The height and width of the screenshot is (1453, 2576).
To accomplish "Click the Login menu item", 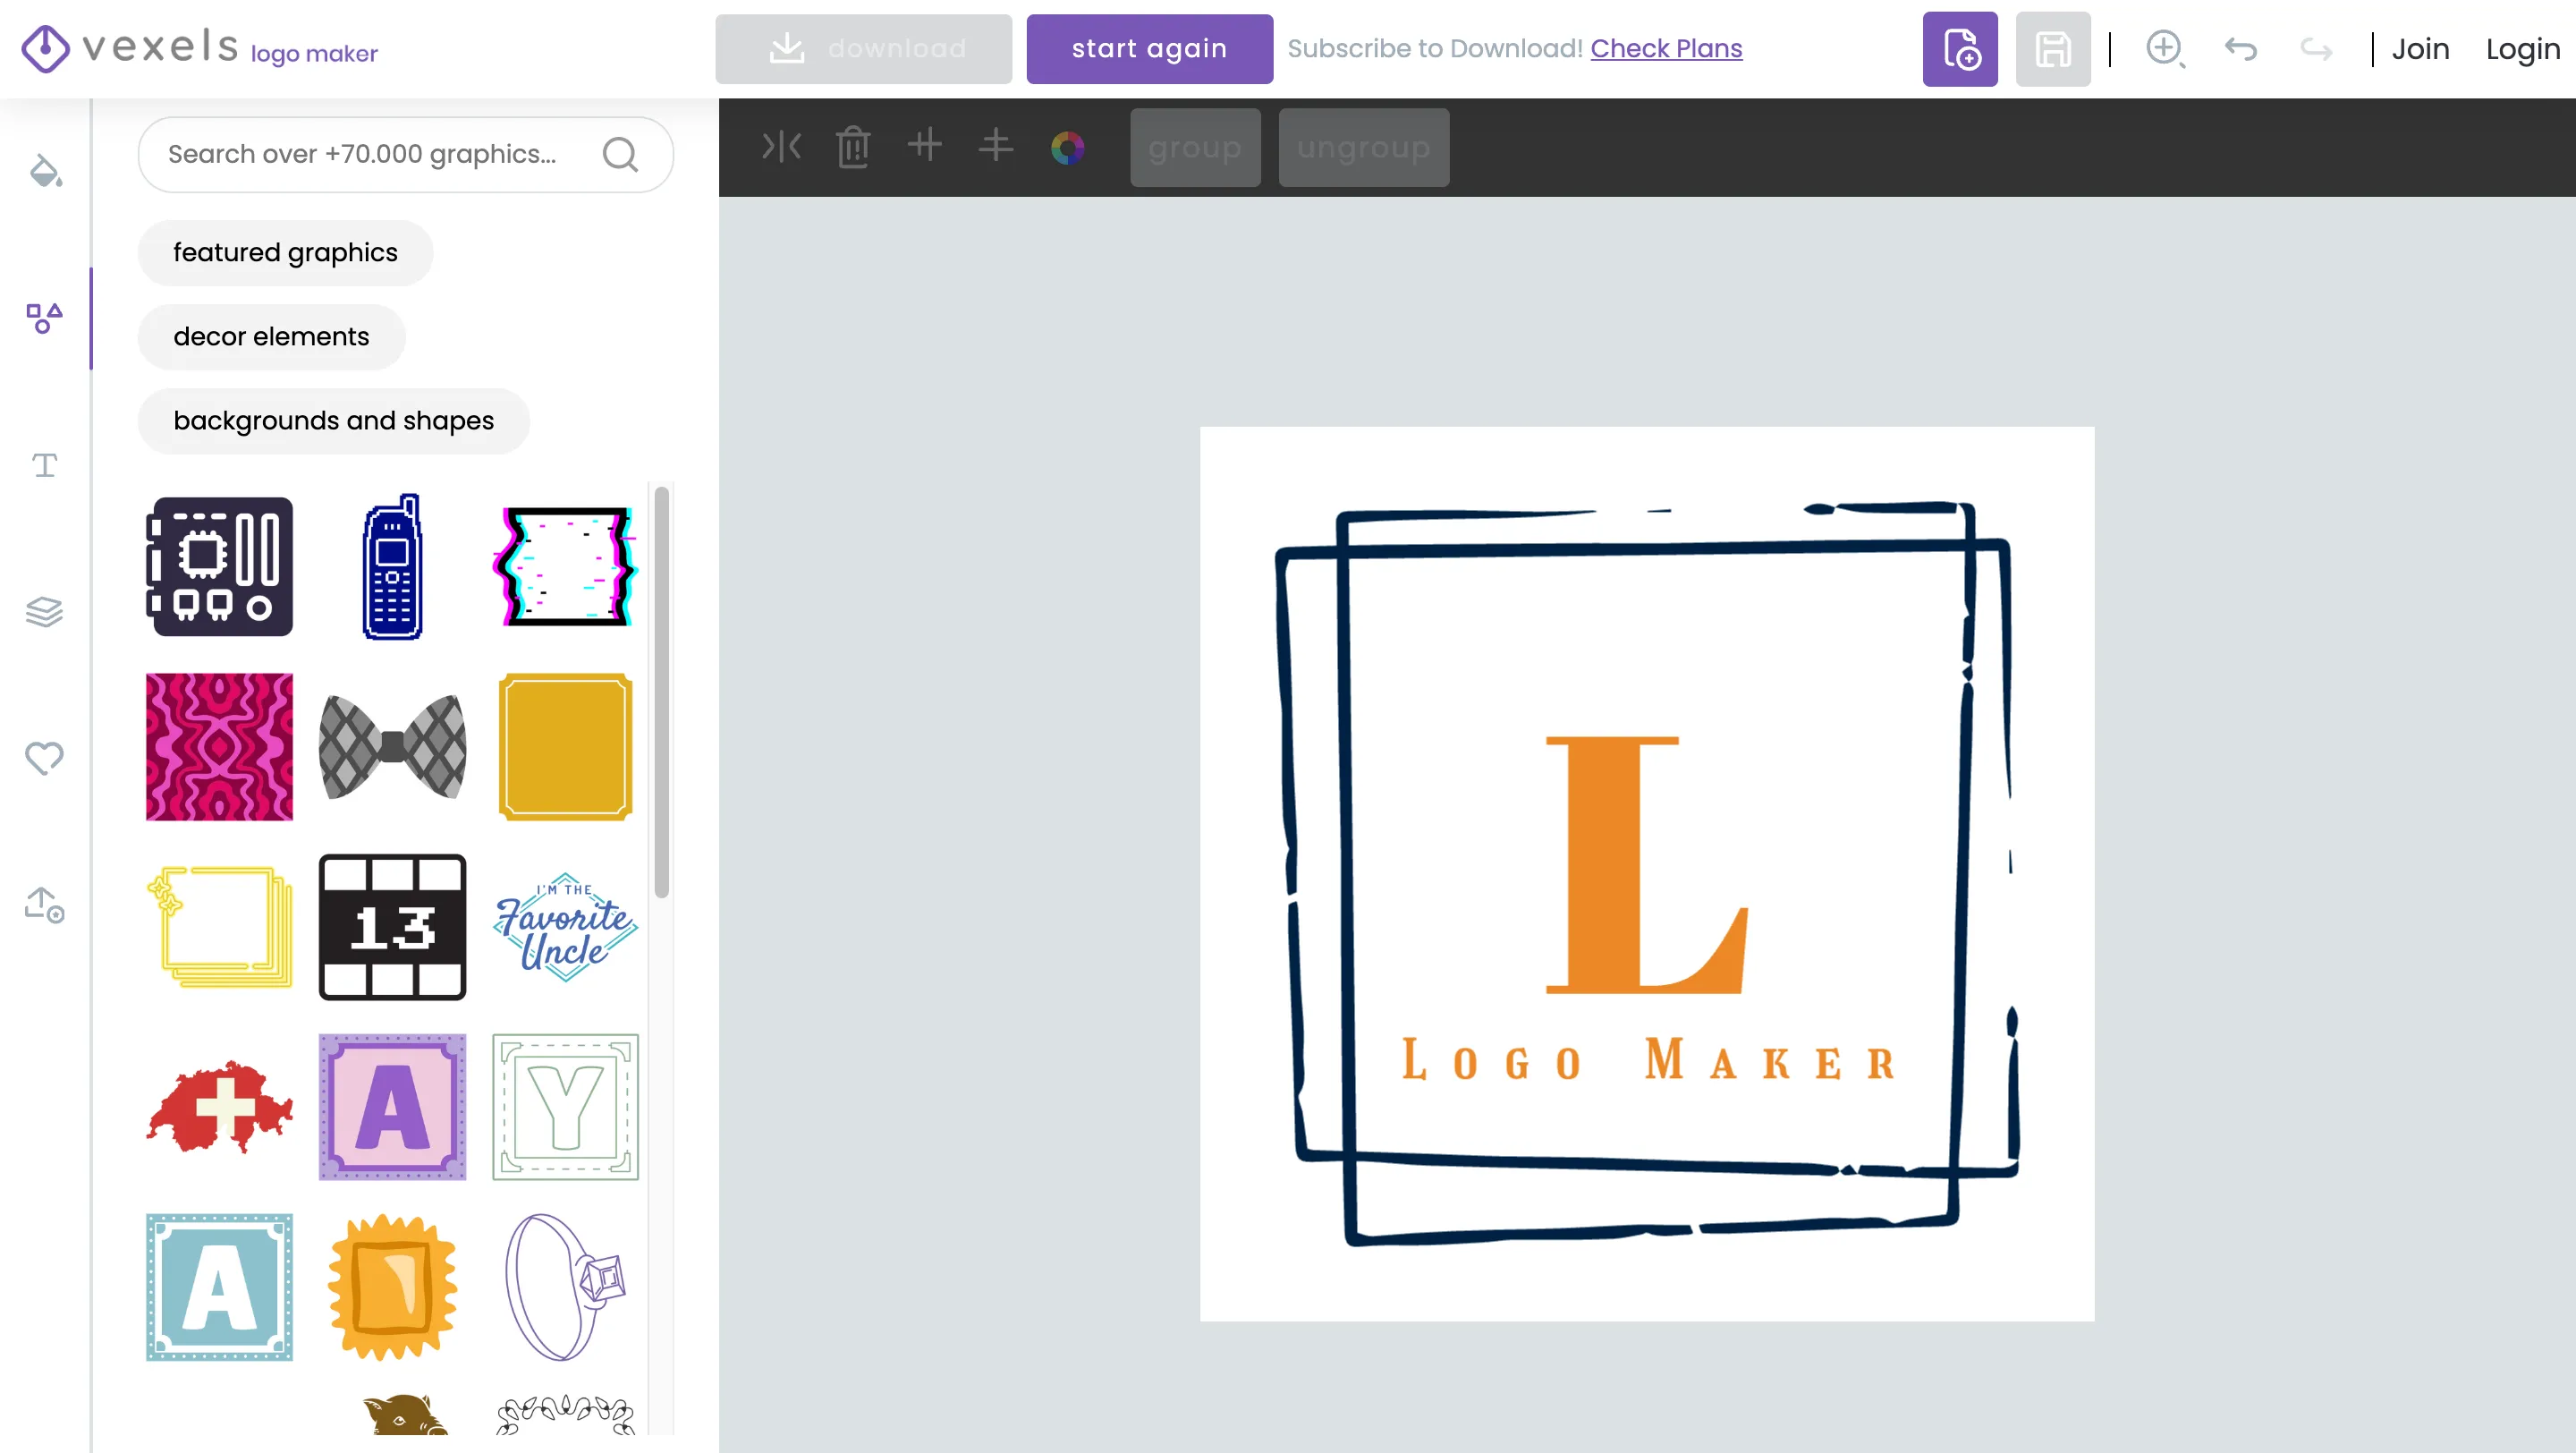I will 2521,47.
